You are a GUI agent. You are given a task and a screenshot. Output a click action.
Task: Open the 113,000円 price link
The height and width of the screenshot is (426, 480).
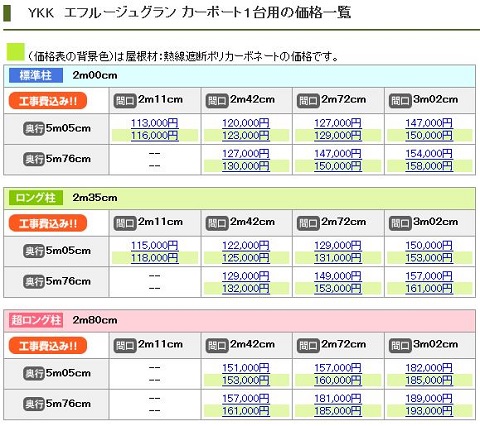[155, 123]
